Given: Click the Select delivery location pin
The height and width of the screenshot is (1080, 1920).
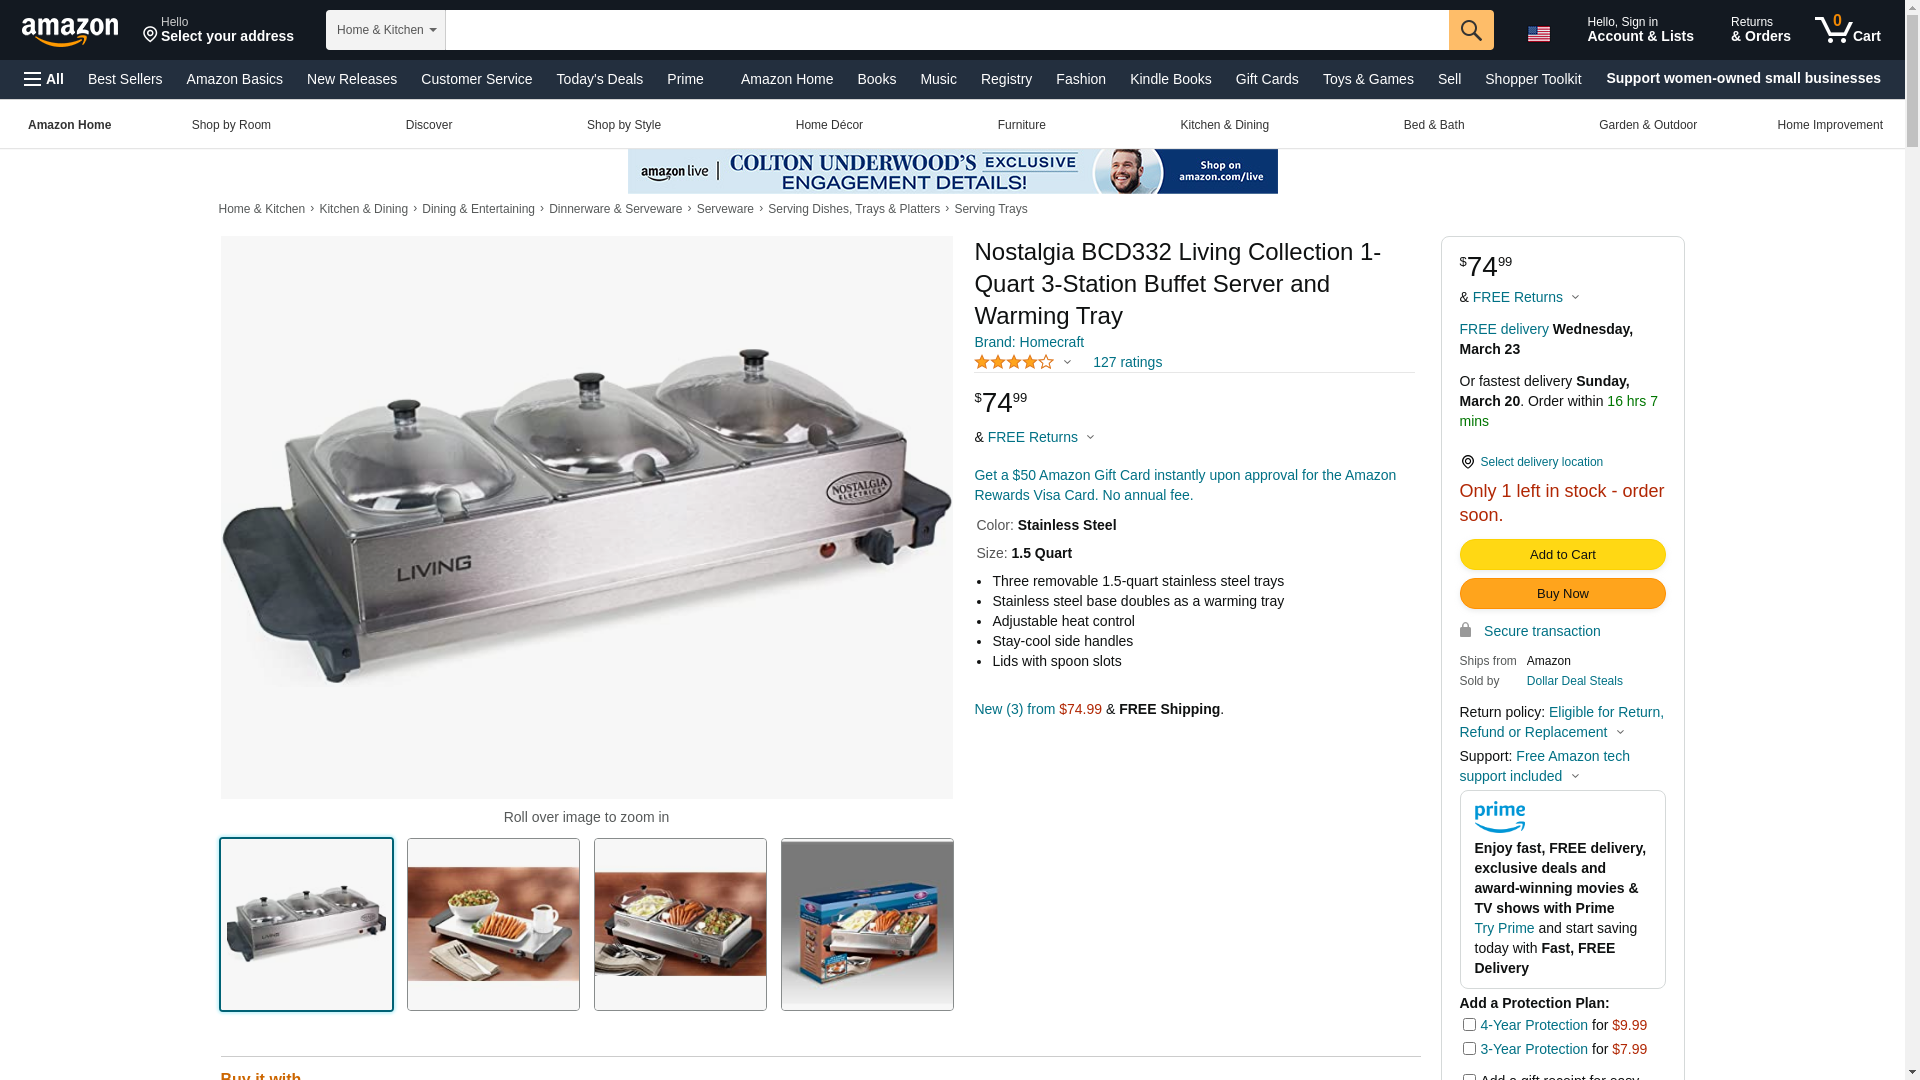Looking at the screenshot, I should (x=1467, y=462).
